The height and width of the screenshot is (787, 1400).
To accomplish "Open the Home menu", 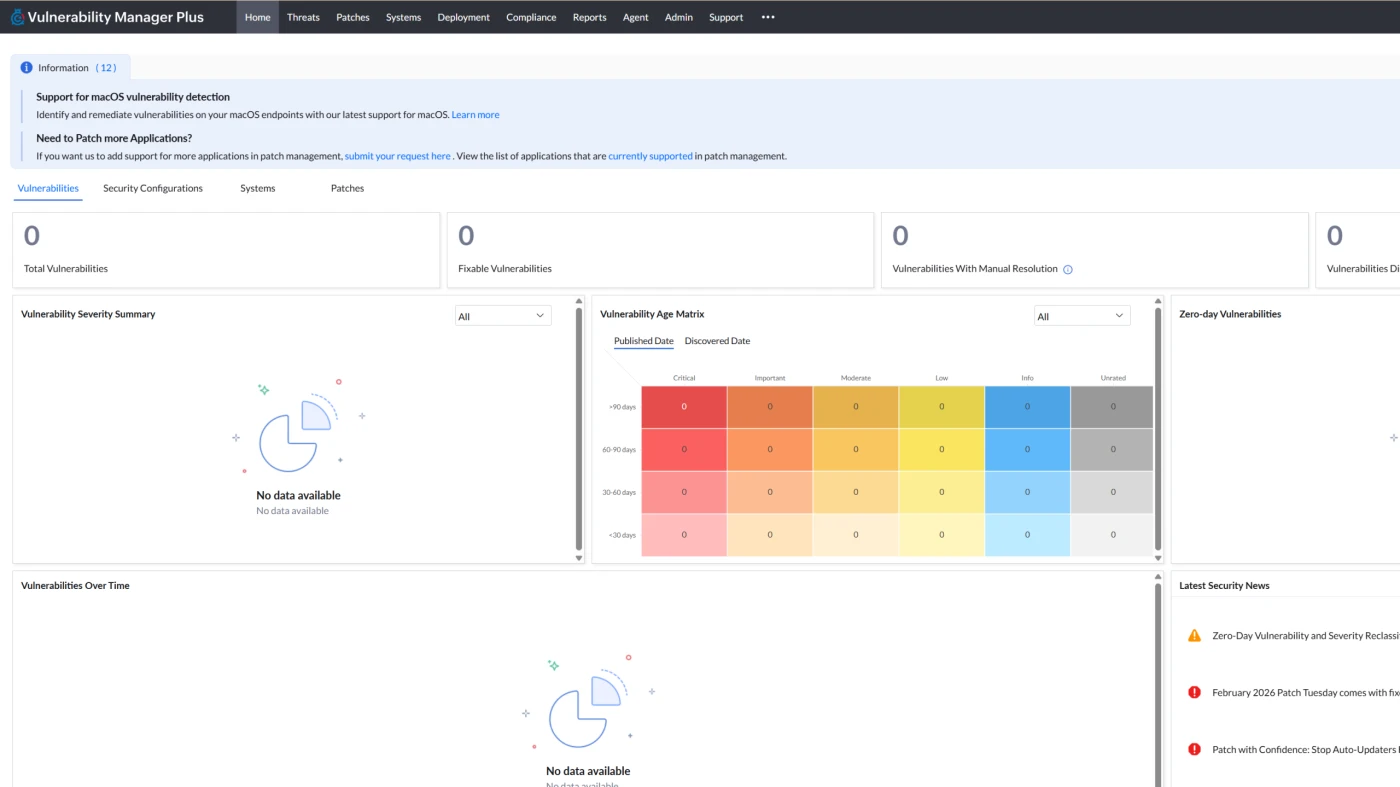I will point(258,17).
